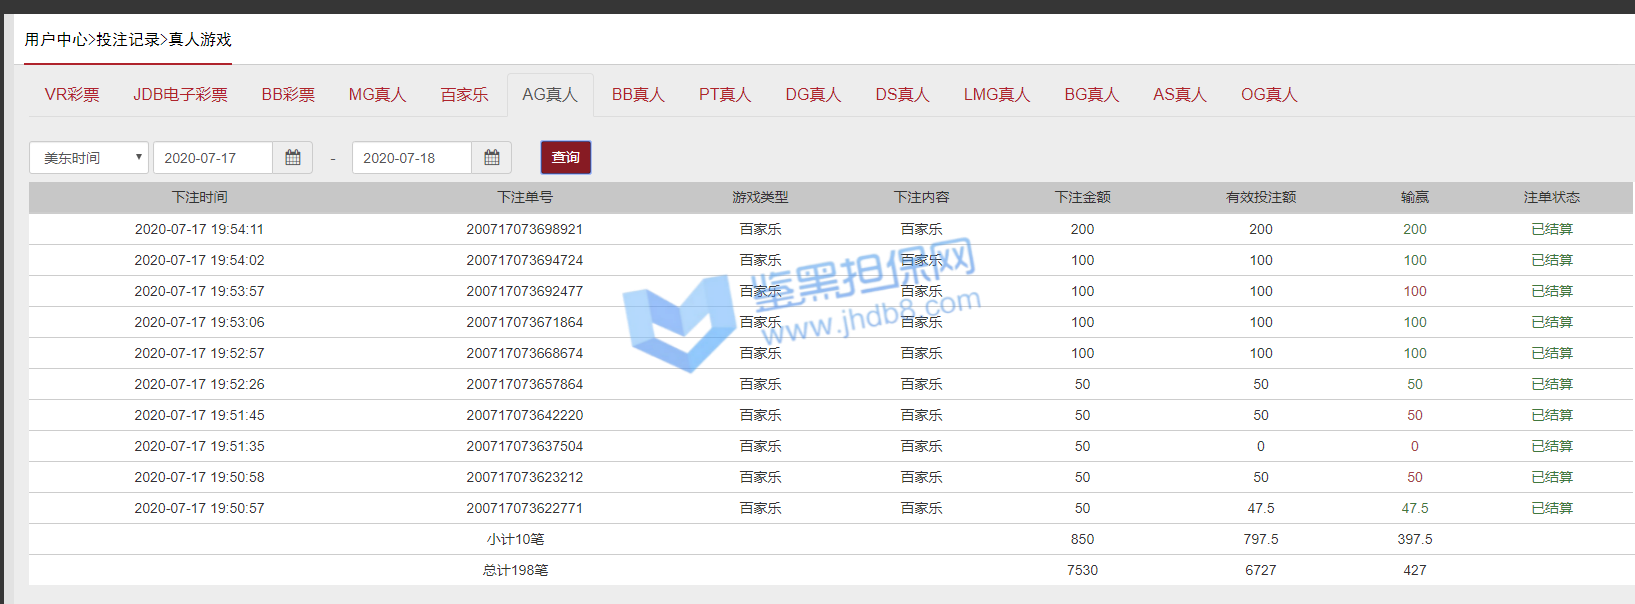Click the 下注时间 column header

click(200, 198)
